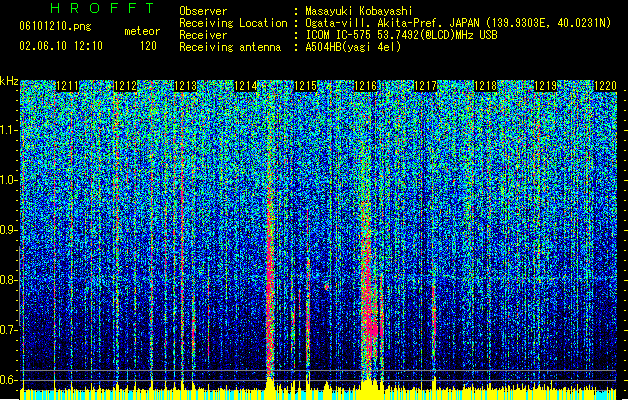Viewport: 629px width, 400px height.
Task: Click the ICOM IC-575 receiver text
Action: tap(401, 35)
